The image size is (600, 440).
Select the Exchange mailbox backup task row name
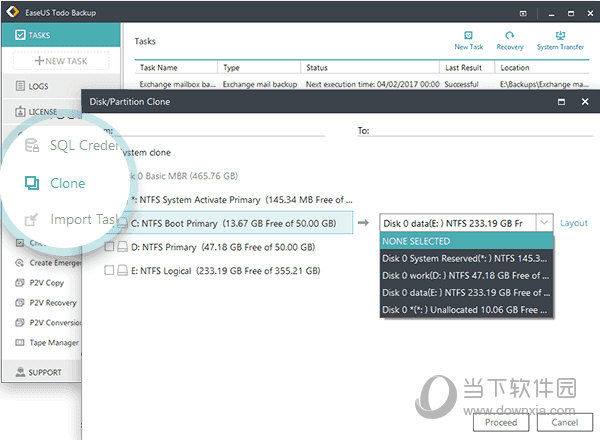(x=177, y=84)
